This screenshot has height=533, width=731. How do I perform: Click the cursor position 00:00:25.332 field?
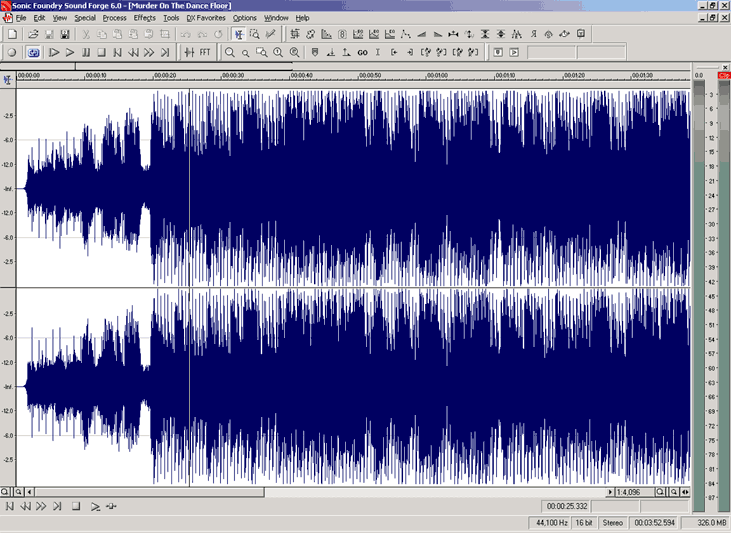tap(566, 506)
